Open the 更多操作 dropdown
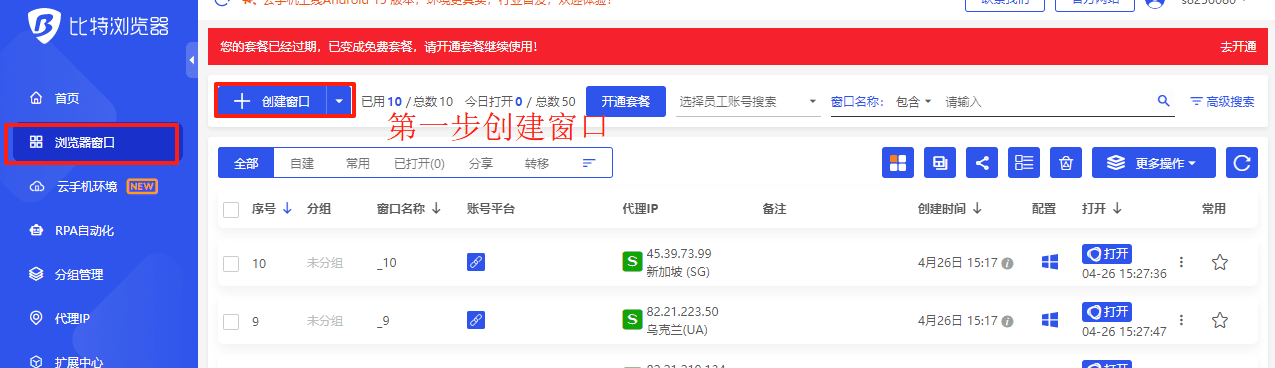Viewport: 1275px width, 368px height. (x=1153, y=163)
